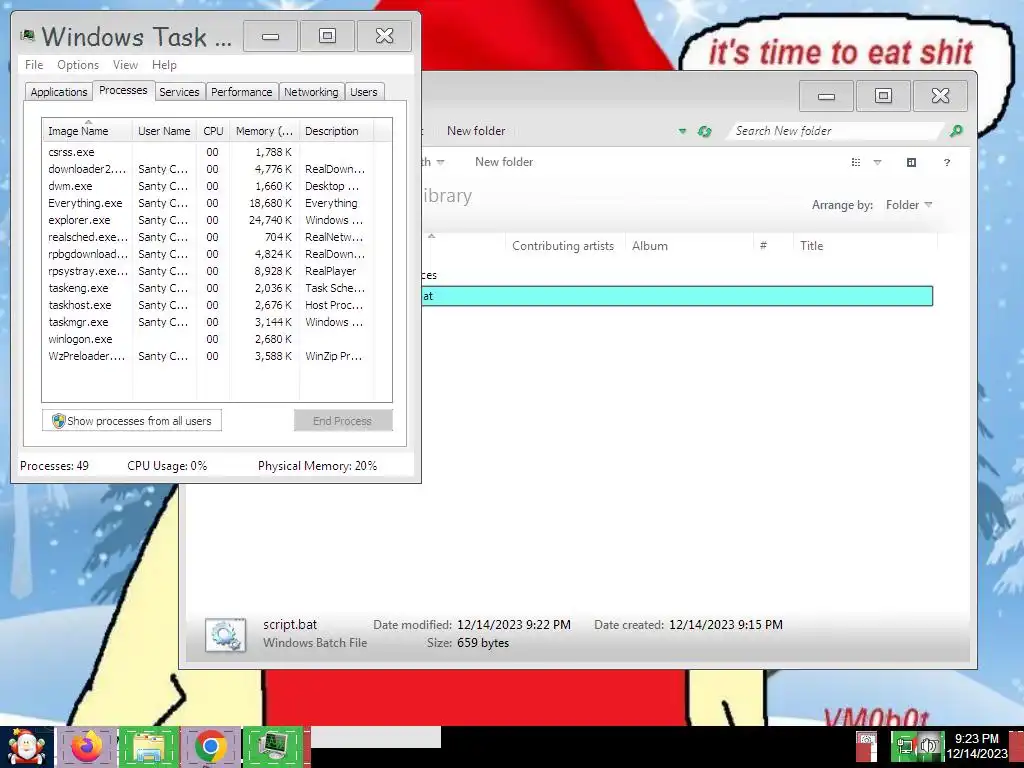Click New folder in the address breadcrumb

[x=476, y=131]
